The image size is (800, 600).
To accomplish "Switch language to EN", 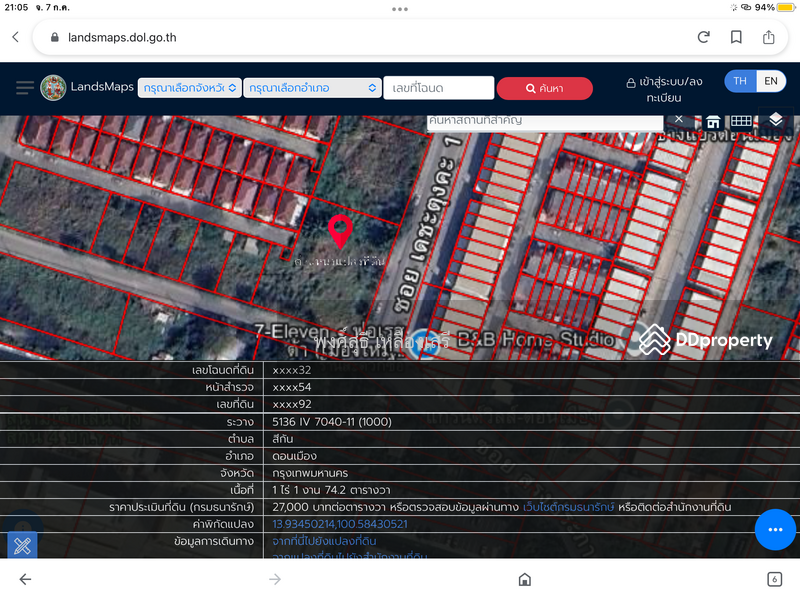I will coord(771,81).
